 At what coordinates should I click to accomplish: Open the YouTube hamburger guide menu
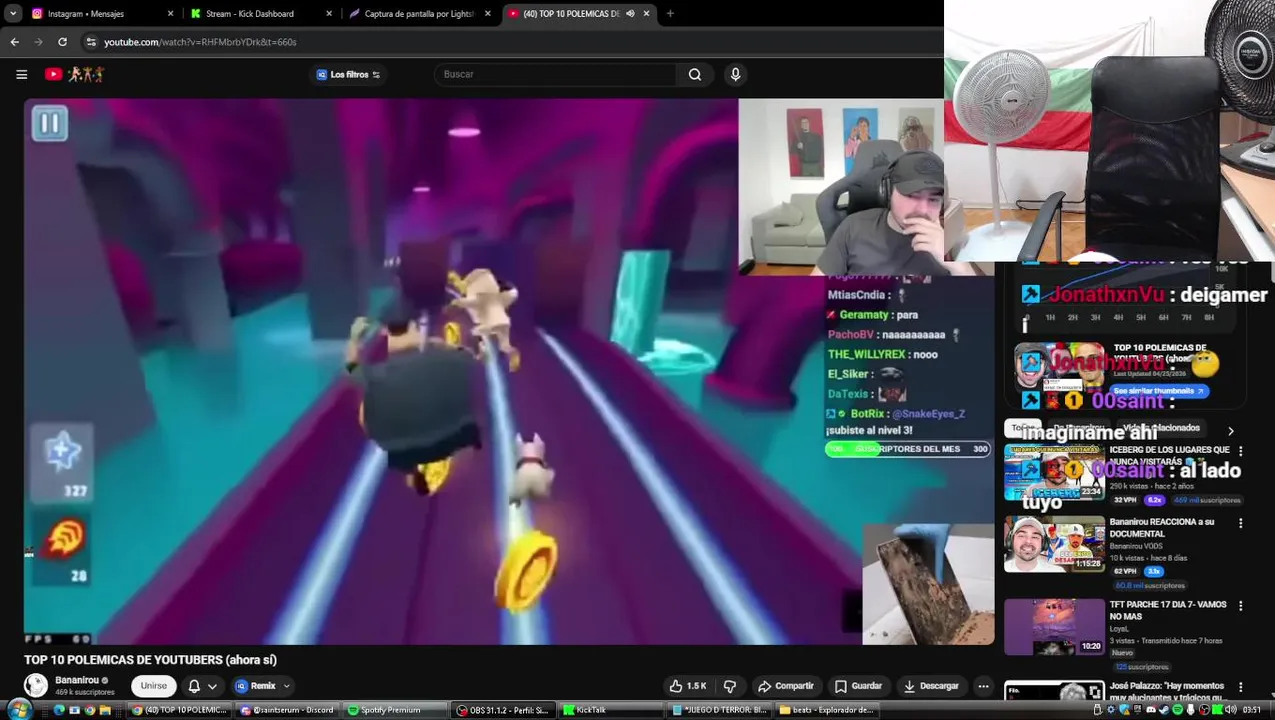point(21,74)
